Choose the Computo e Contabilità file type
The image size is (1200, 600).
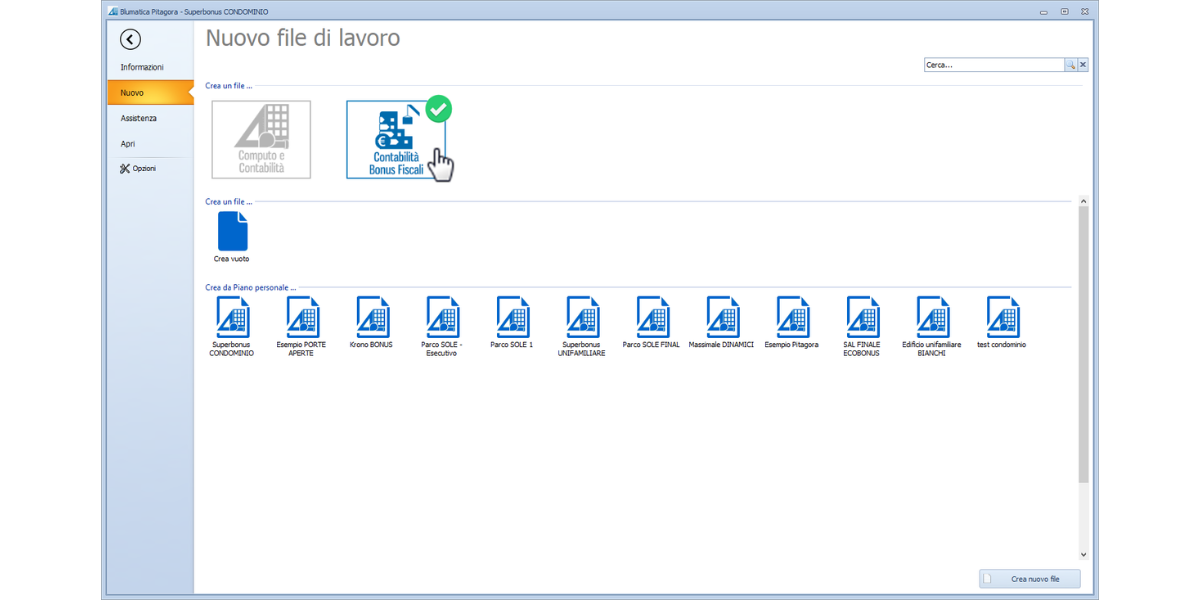pos(261,139)
